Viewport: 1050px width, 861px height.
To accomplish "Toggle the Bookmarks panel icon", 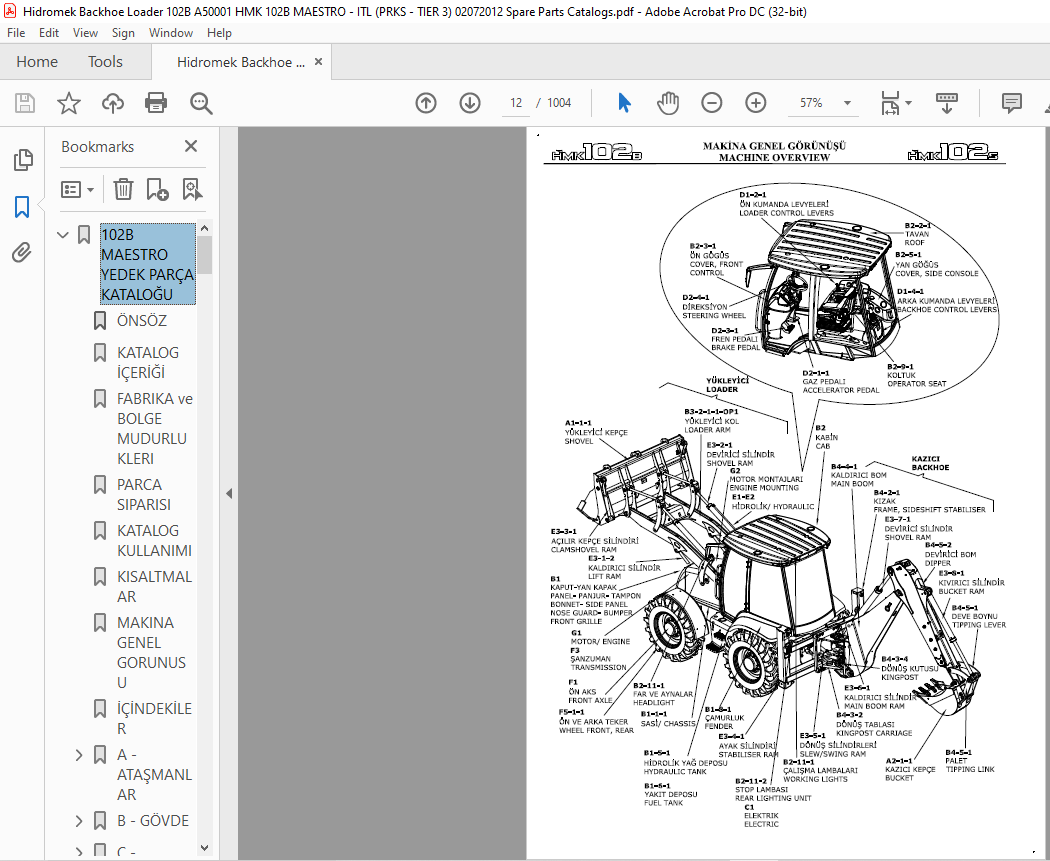I will point(22,207).
